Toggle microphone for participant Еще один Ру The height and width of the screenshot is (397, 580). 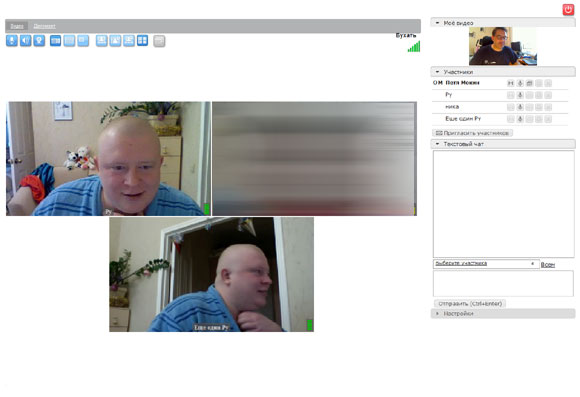coord(520,119)
